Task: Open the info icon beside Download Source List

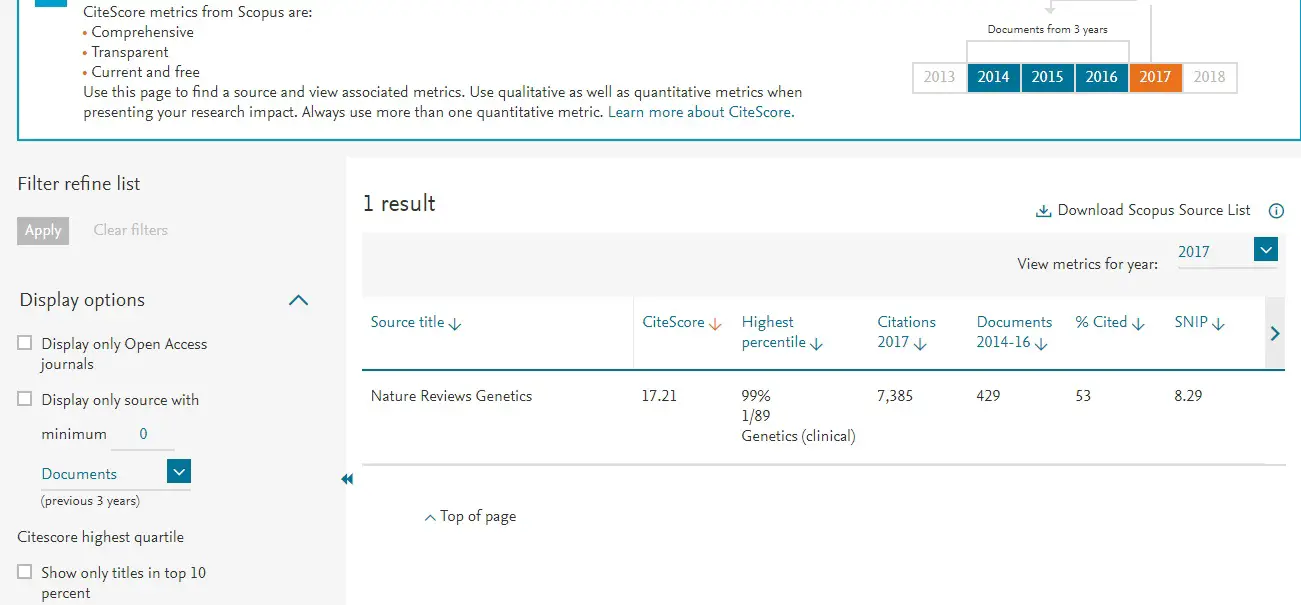Action: pos(1276,211)
